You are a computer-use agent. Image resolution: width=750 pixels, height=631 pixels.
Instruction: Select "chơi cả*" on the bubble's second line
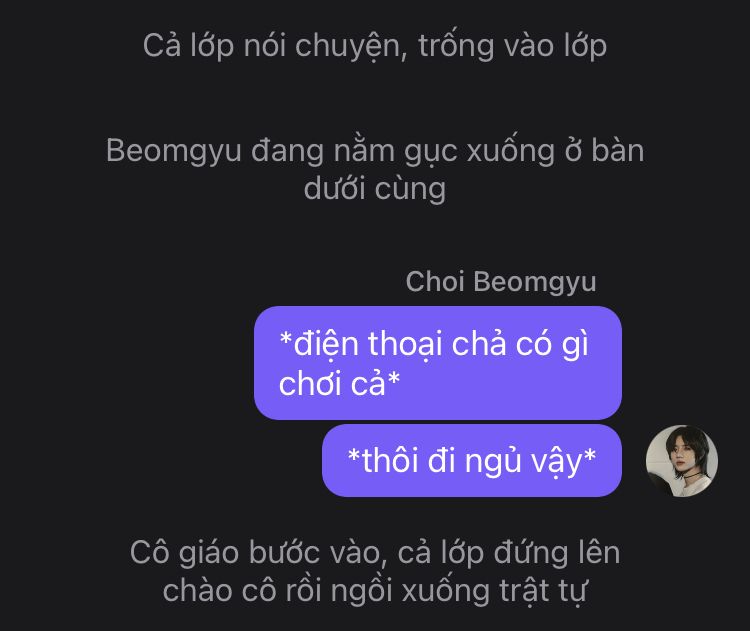pyautogui.click(x=339, y=383)
